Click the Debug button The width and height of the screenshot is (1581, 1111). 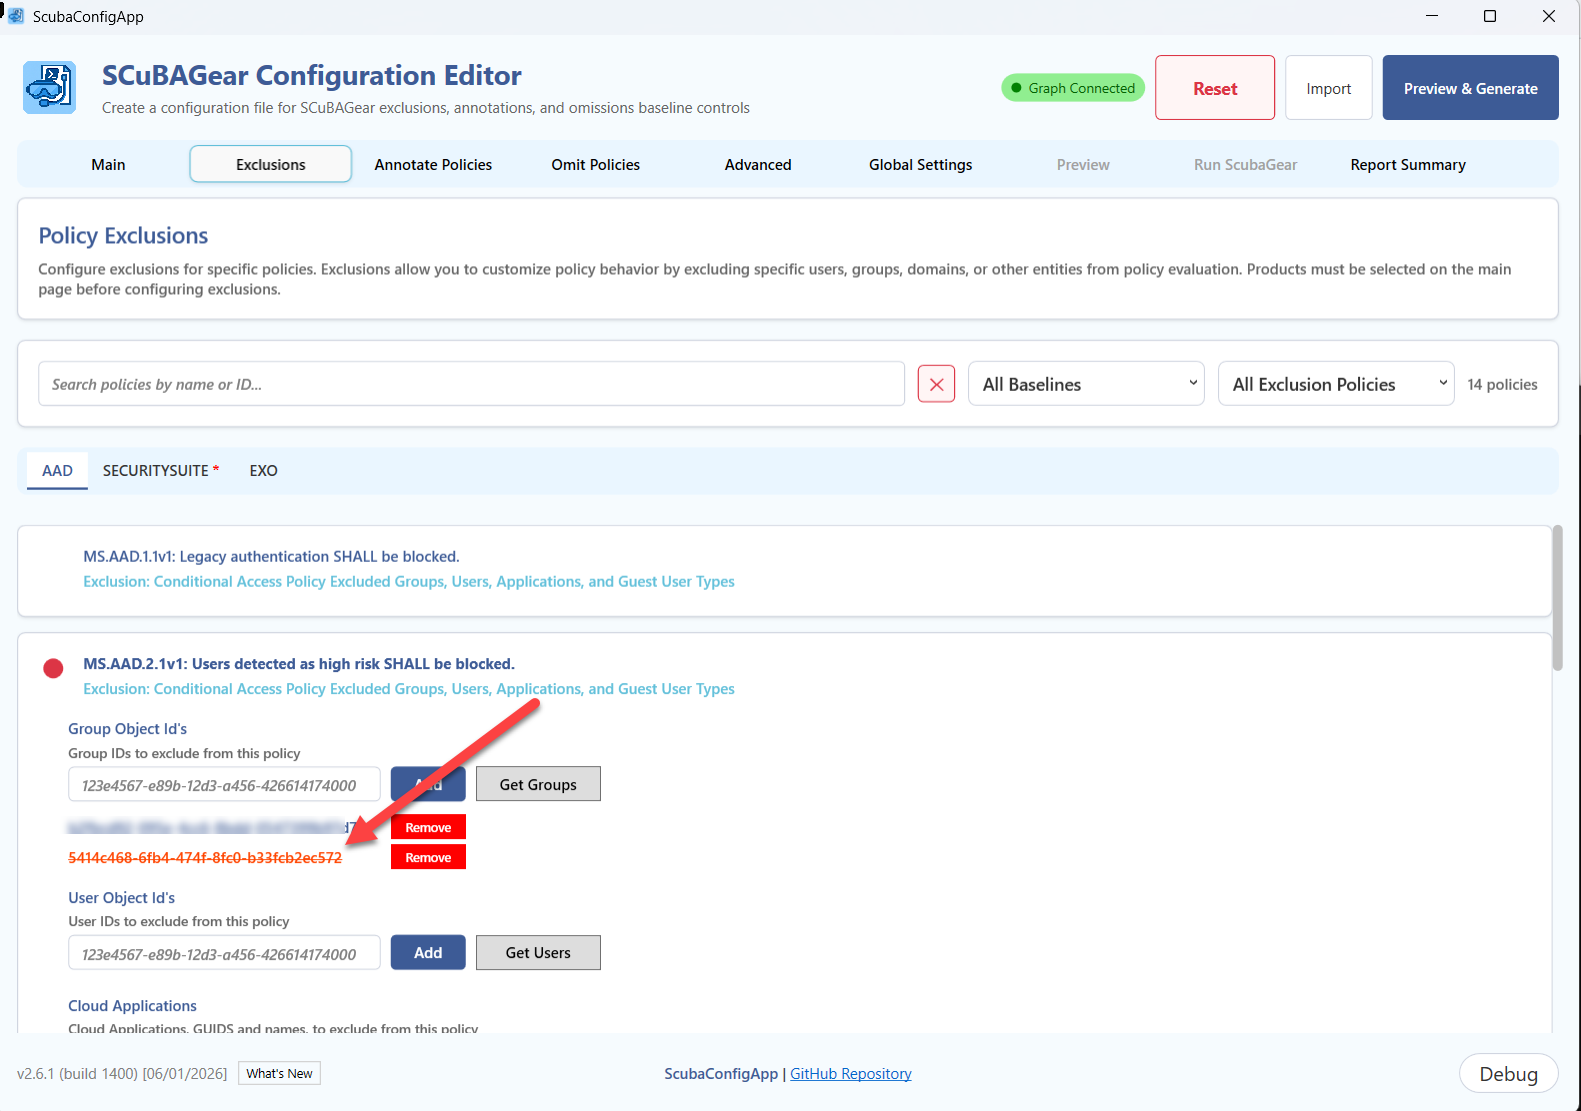point(1509,1074)
